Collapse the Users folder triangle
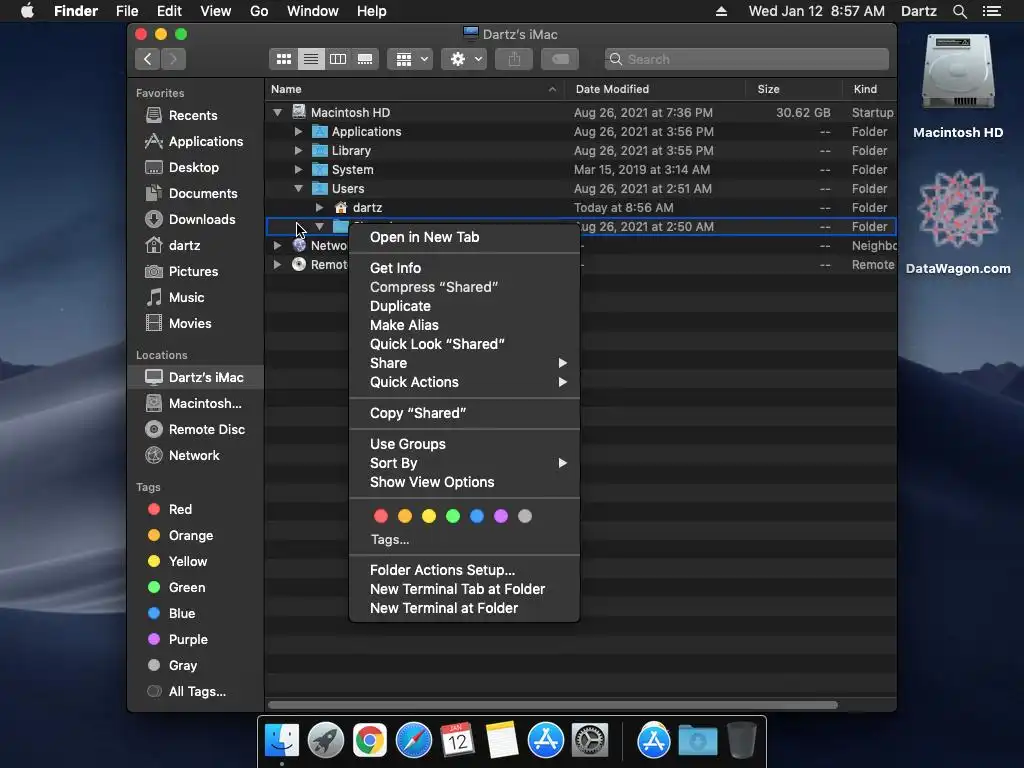 point(298,188)
